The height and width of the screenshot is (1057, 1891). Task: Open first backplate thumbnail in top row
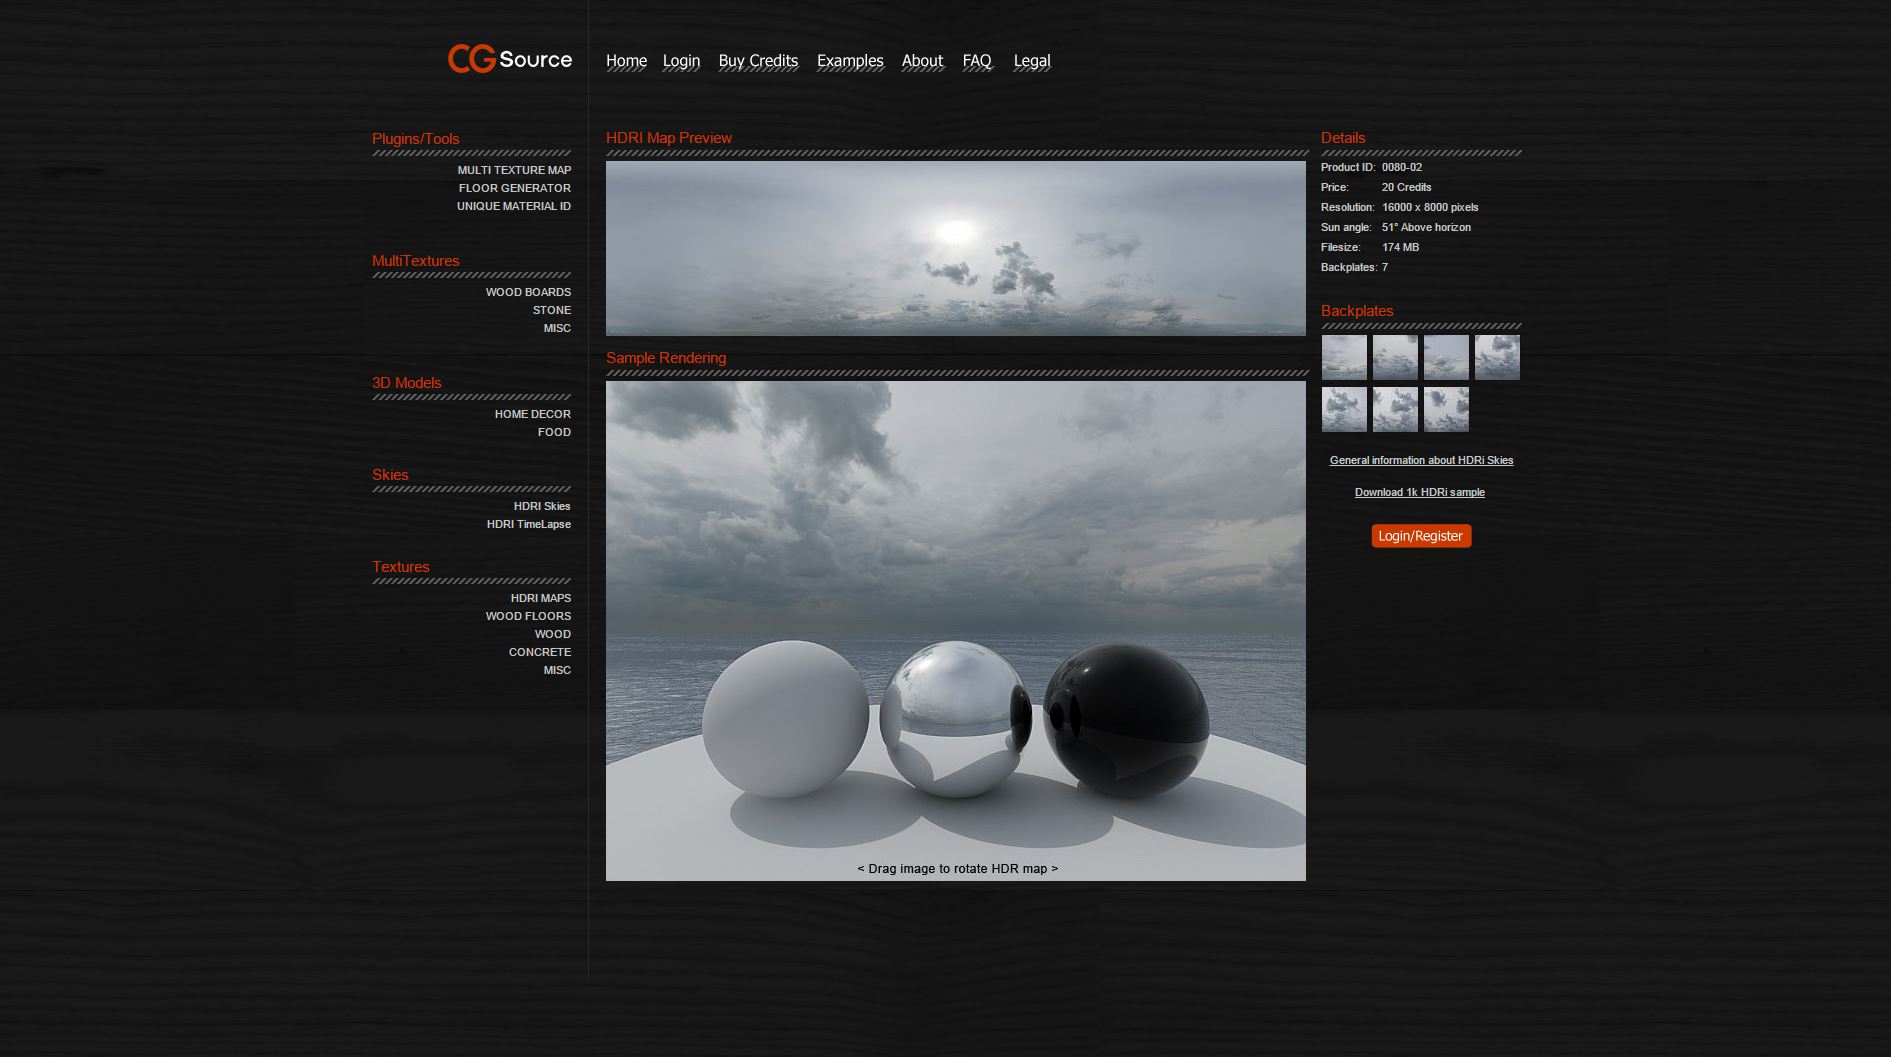[x=1344, y=357]
